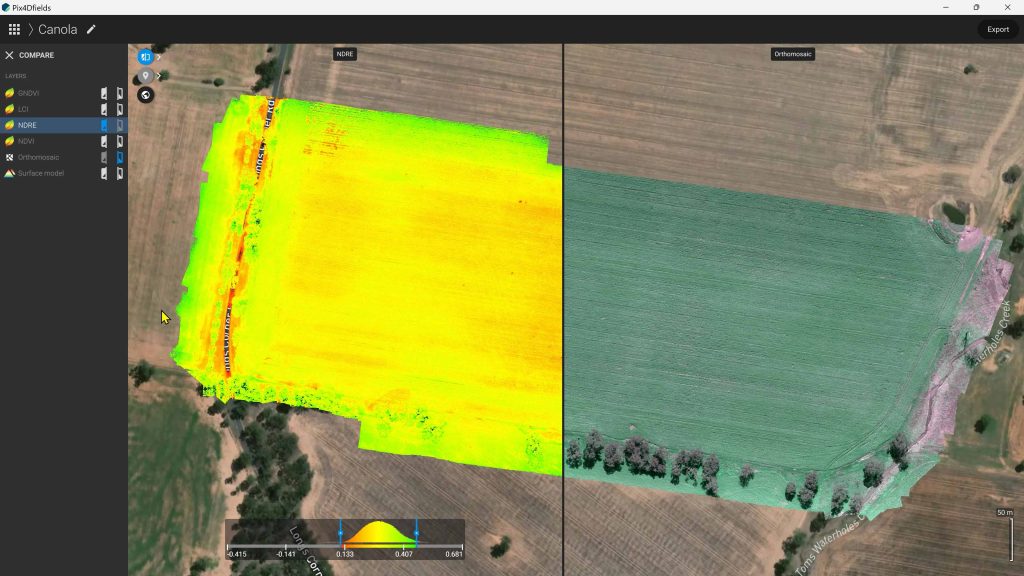
Task: Click the location pin marker icon
Action: [145, 76]
